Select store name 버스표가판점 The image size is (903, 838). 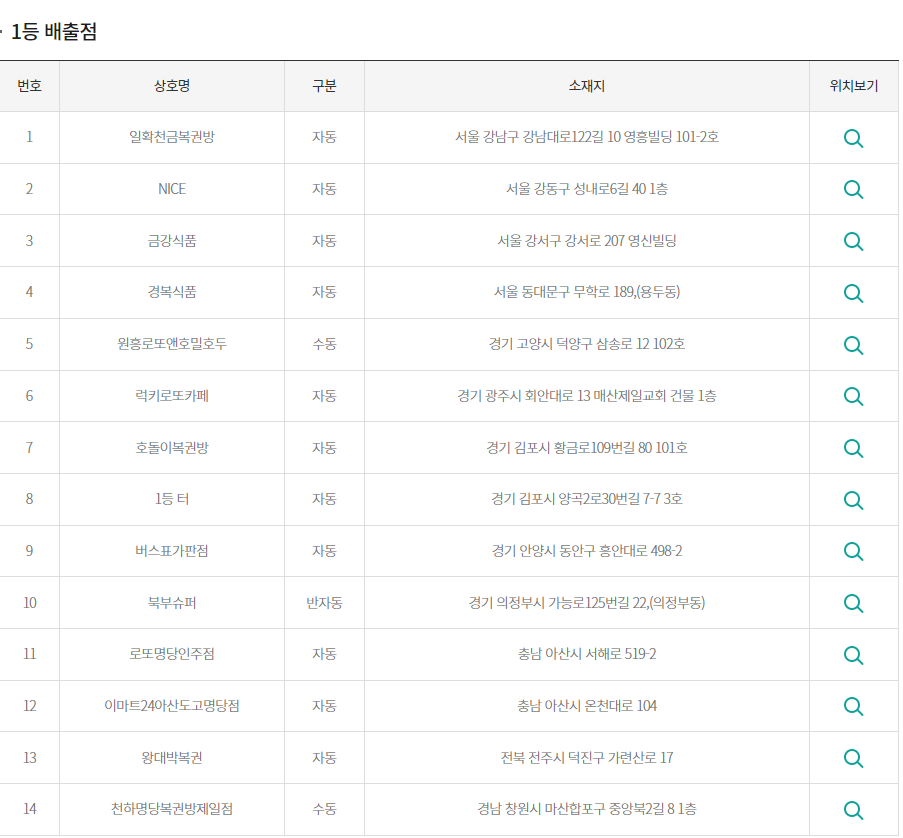tap(172, 551)
